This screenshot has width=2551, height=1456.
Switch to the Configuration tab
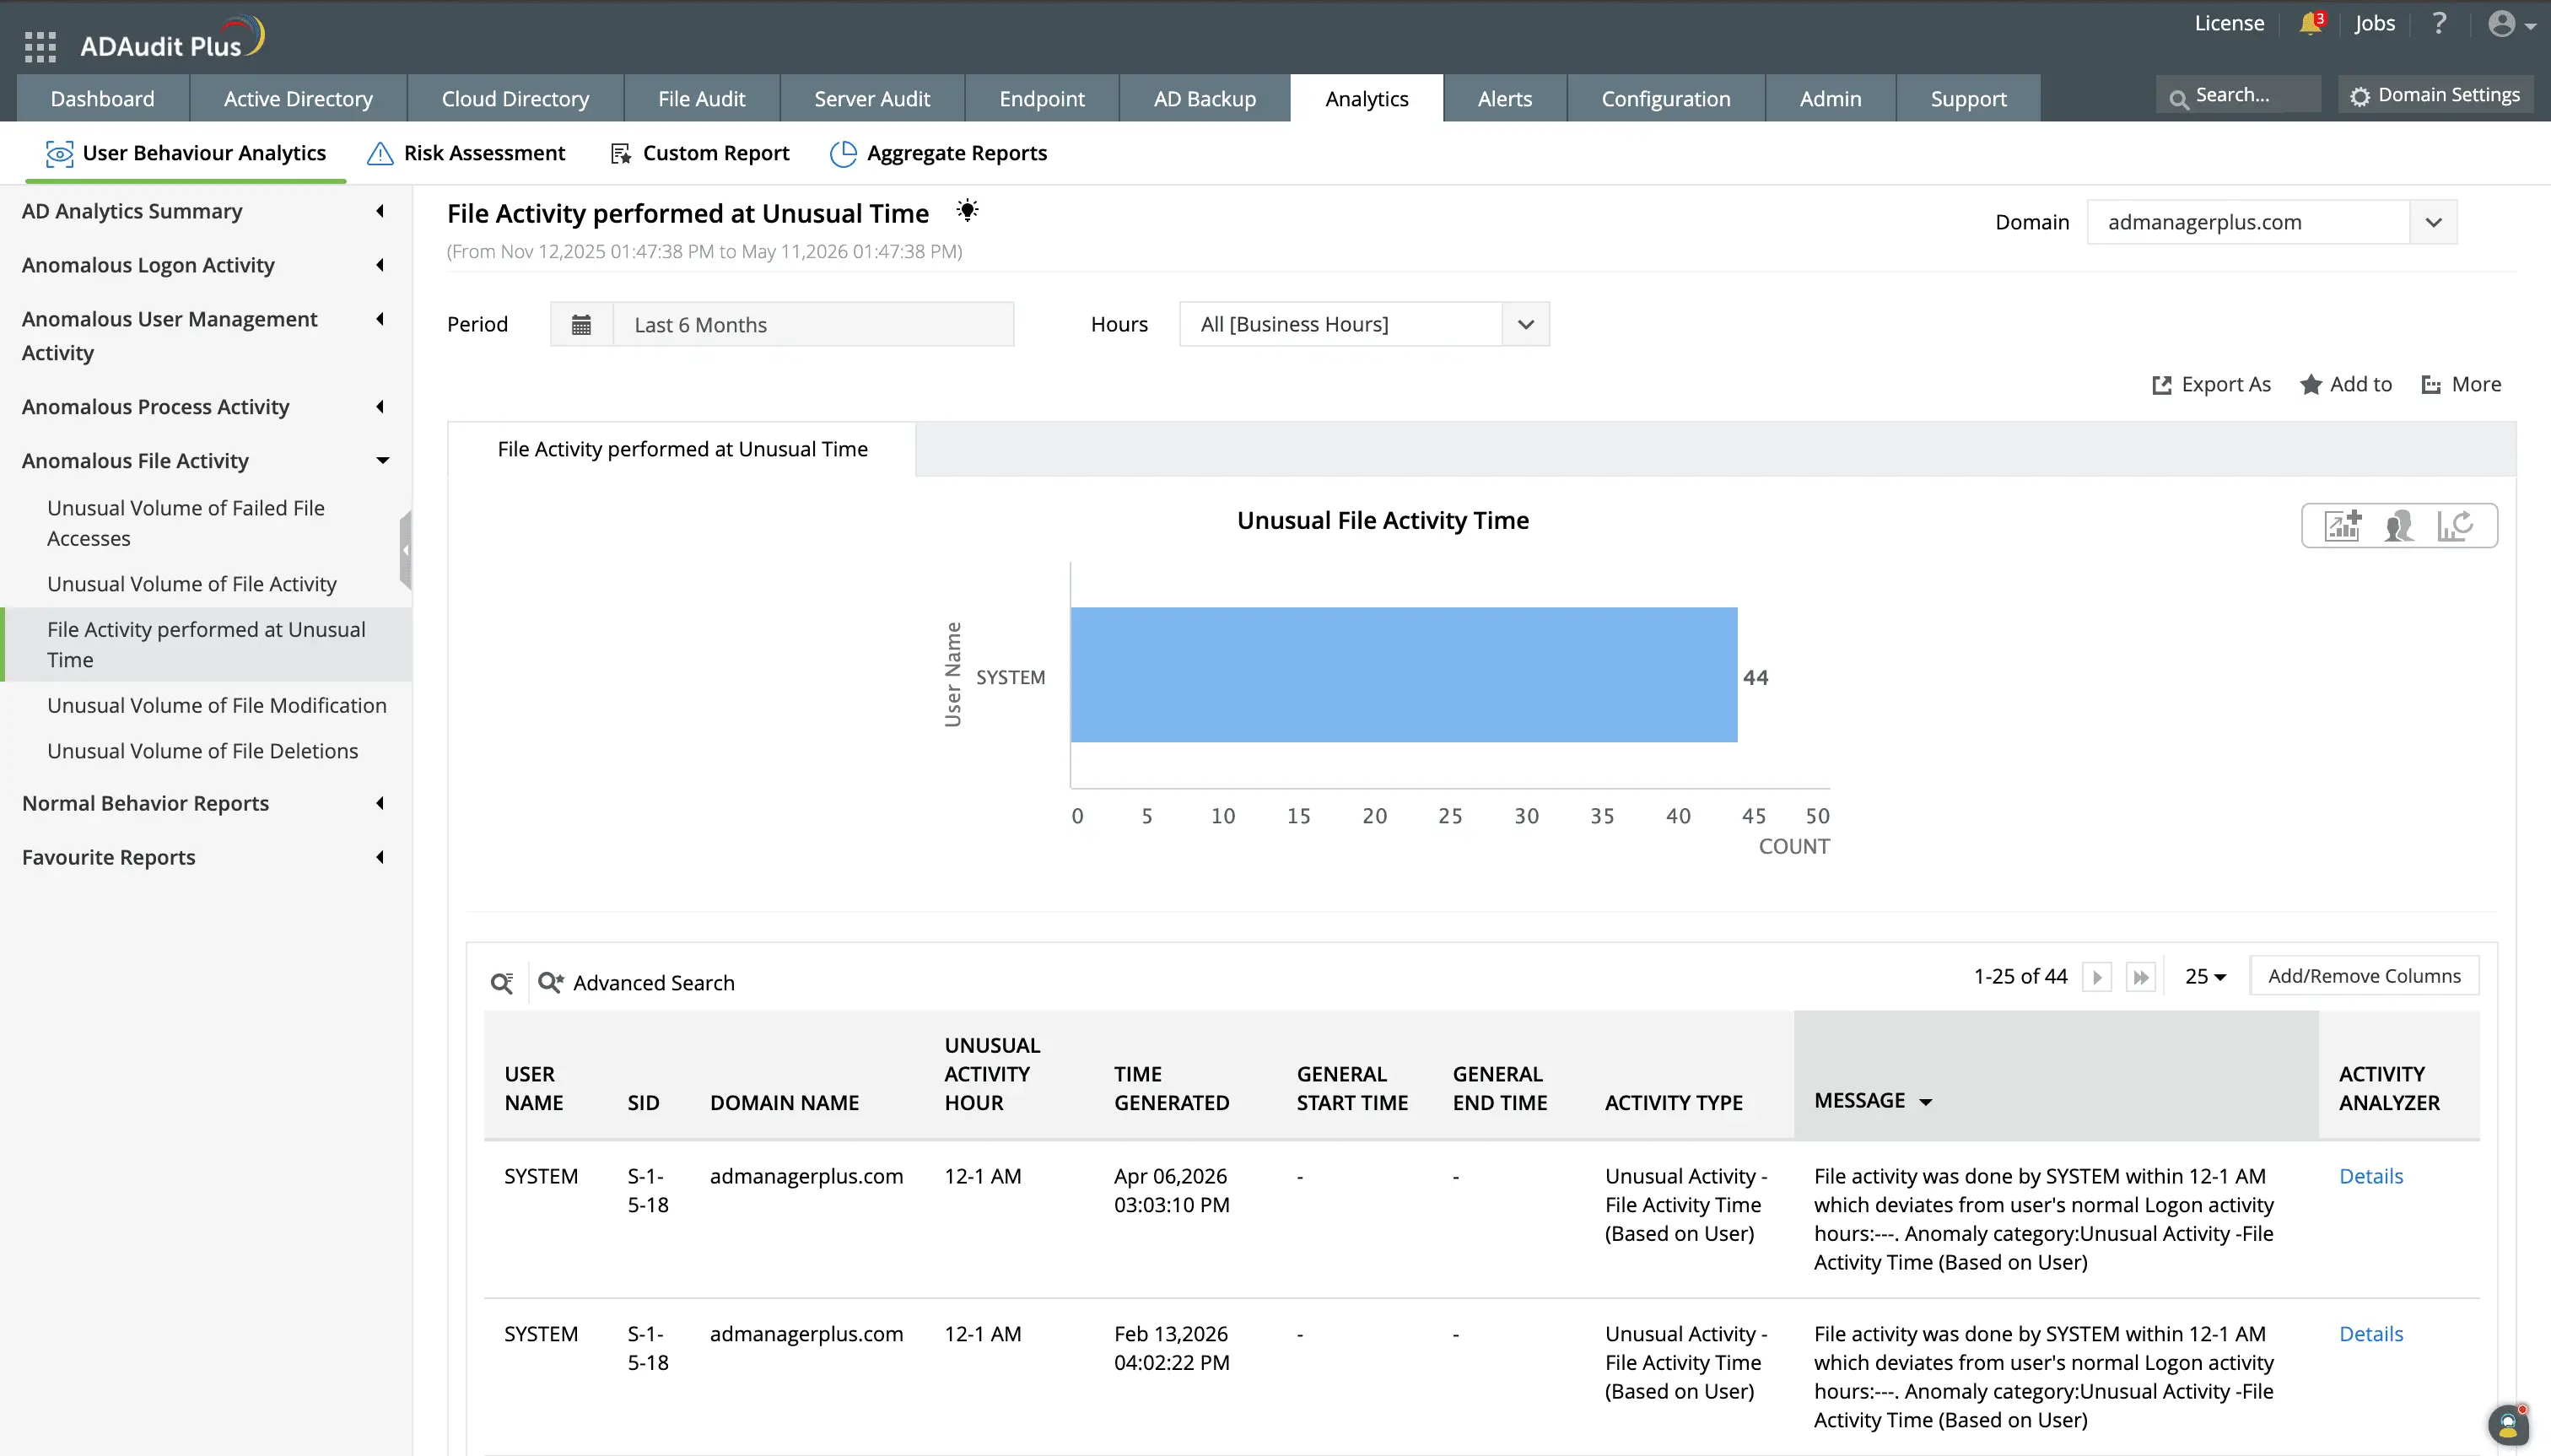coord(1666,98)
